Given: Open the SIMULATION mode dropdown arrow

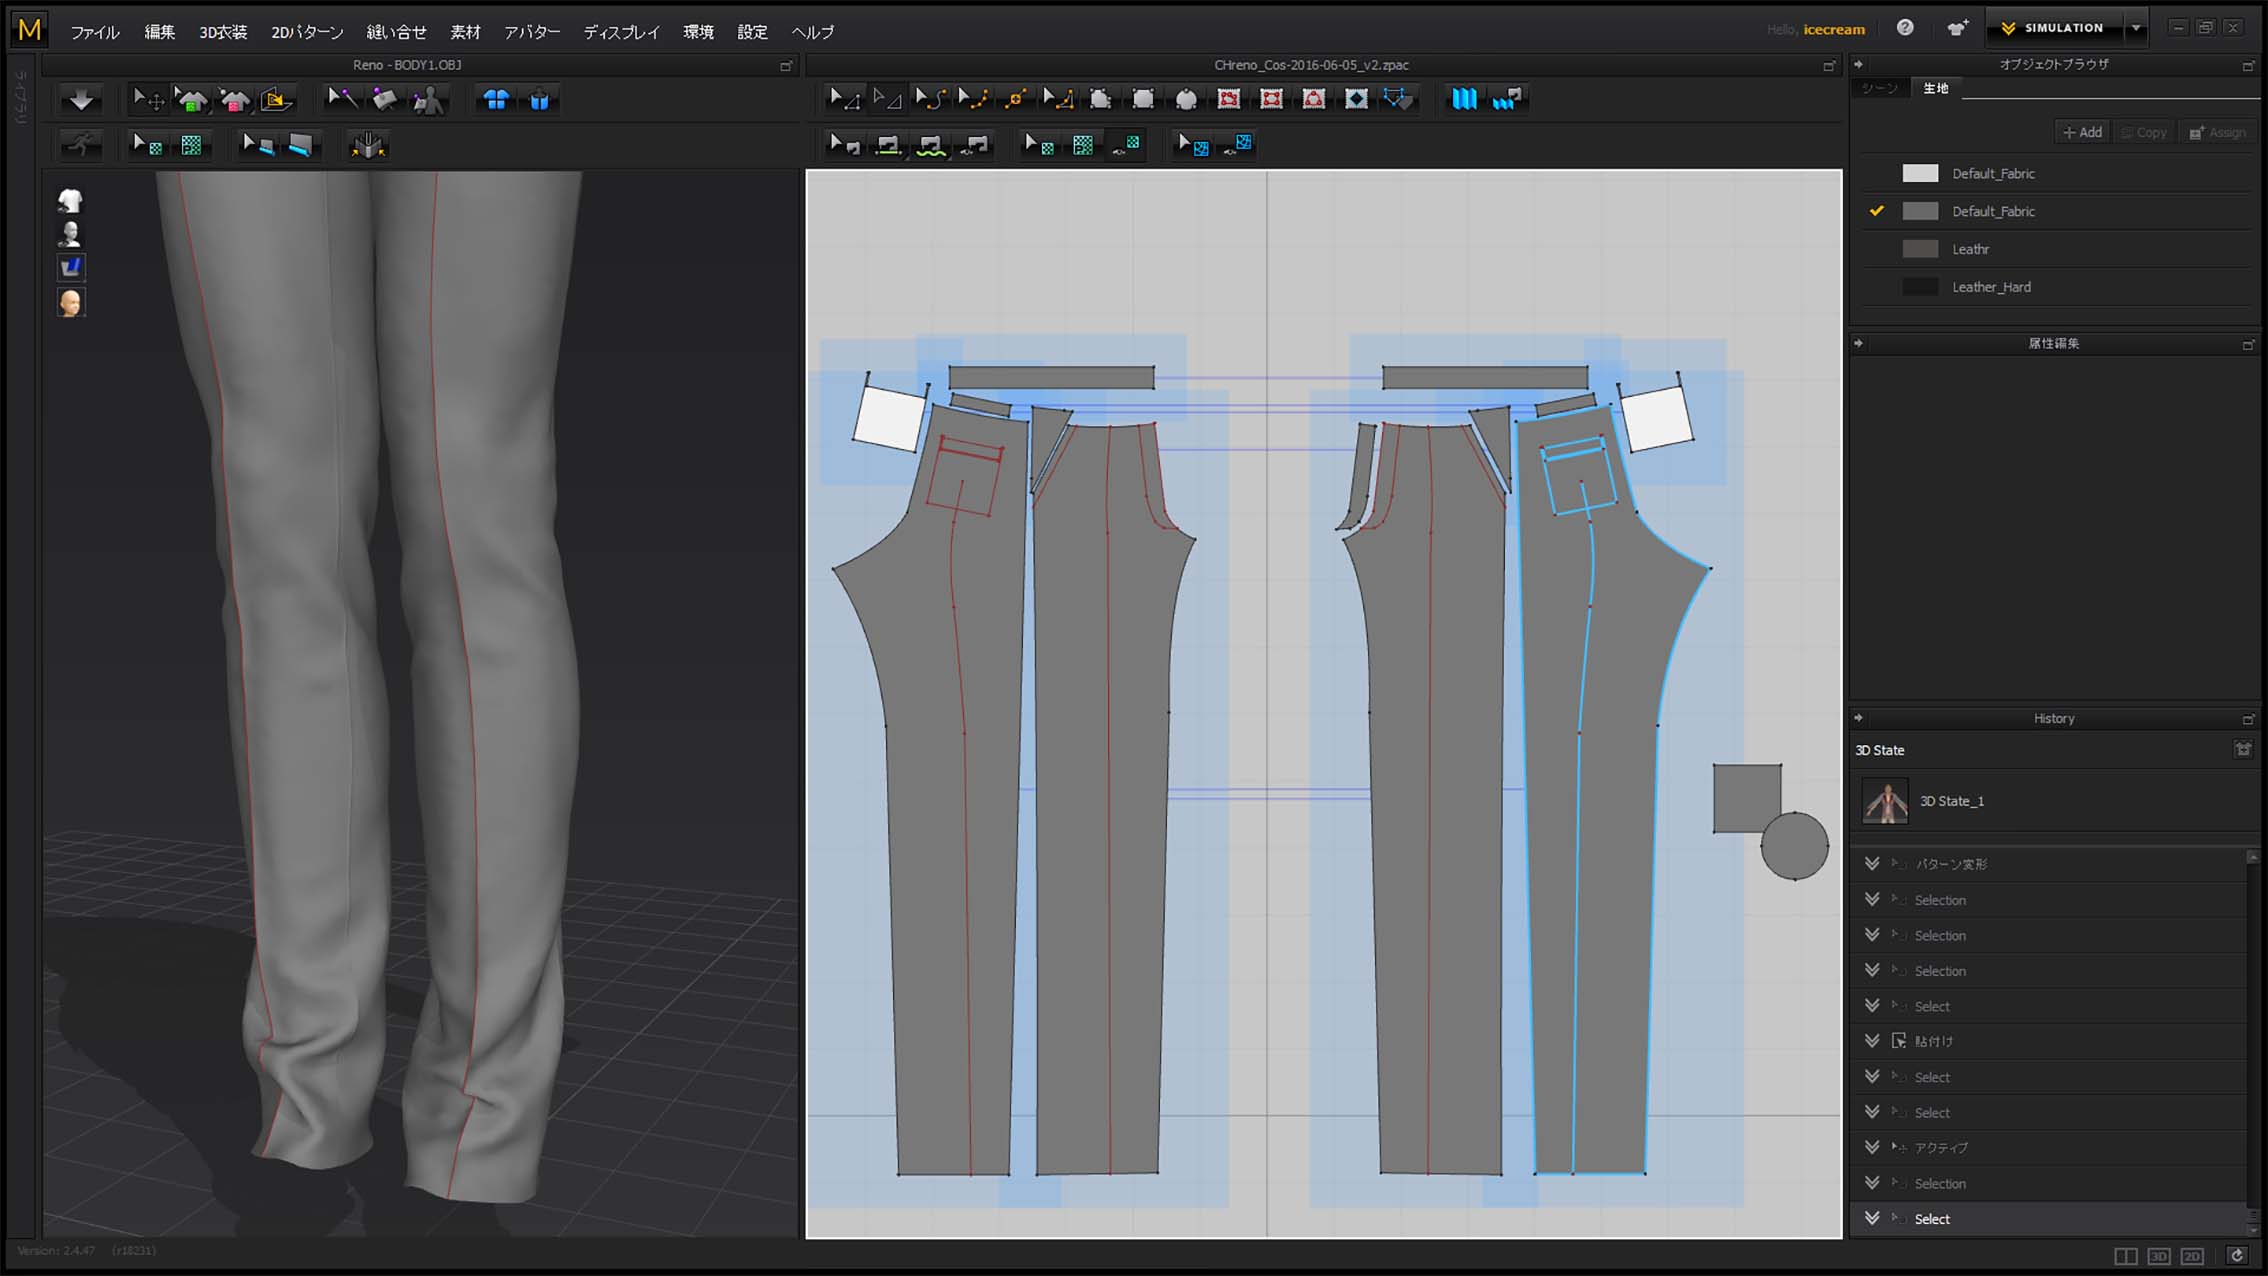Looking at the screenshot, I should coord(2135,28).
